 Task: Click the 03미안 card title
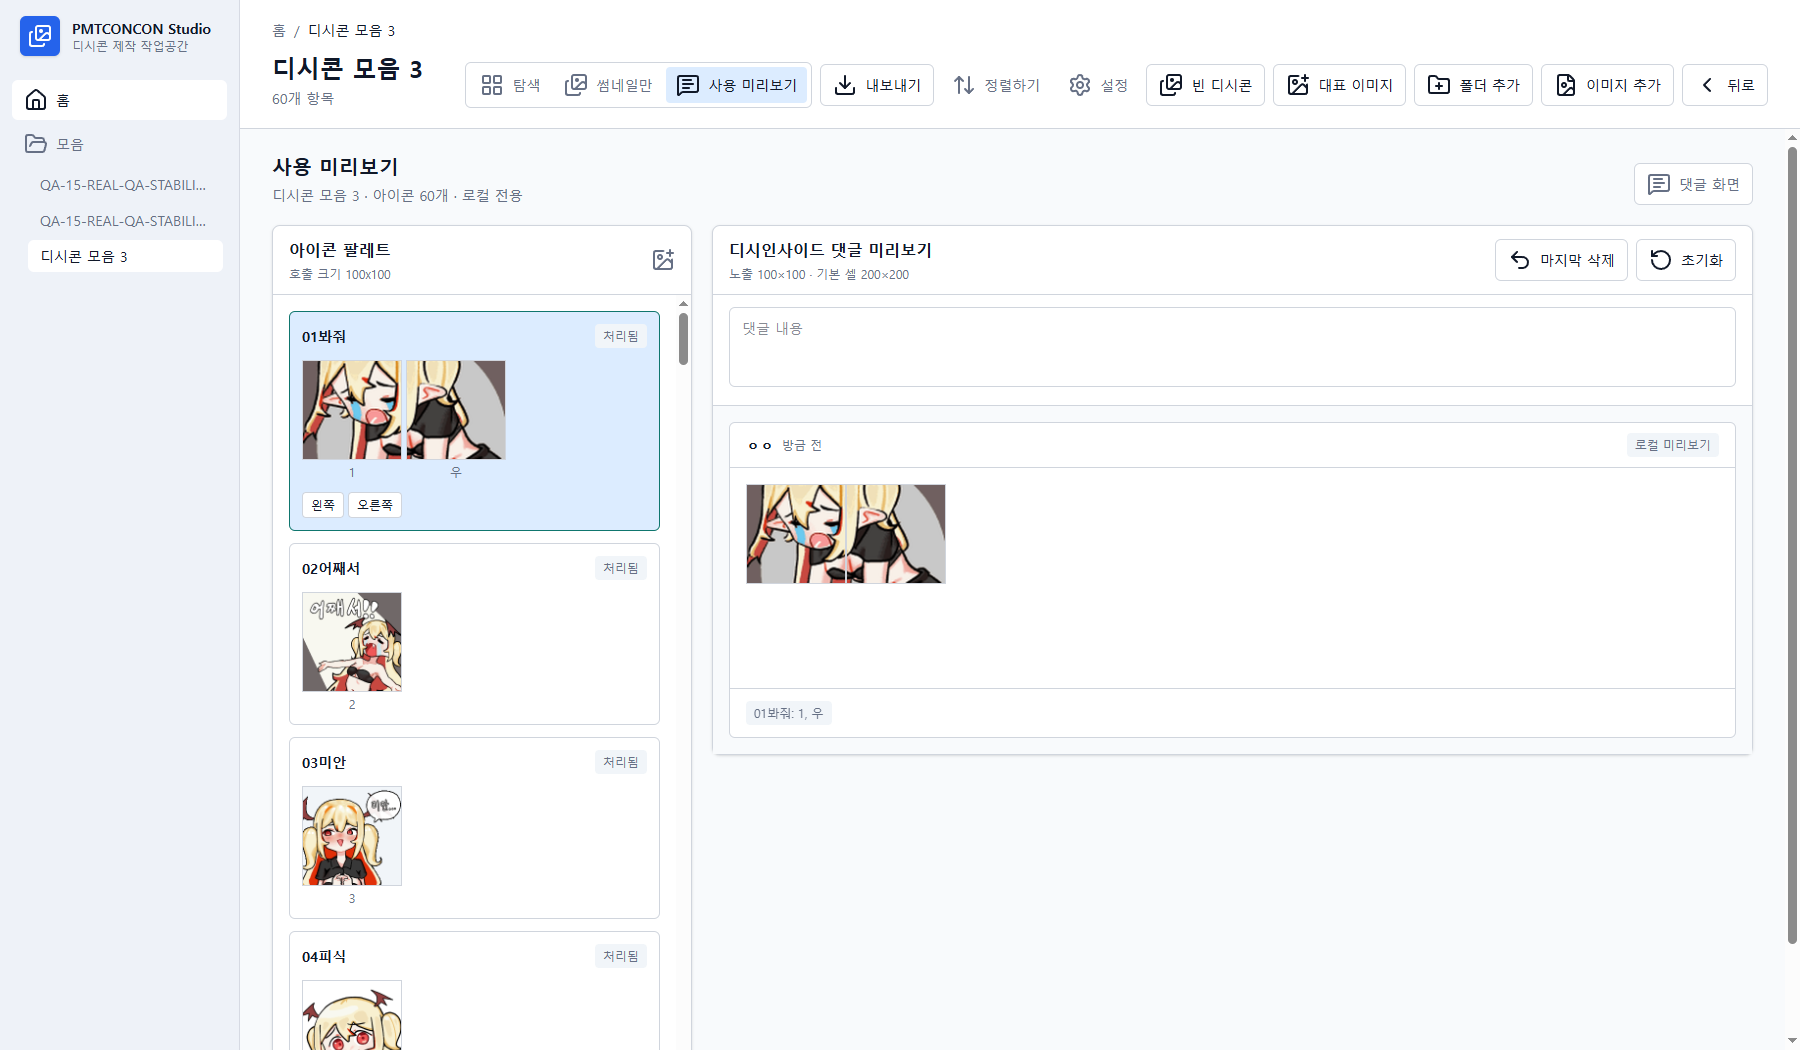point(324,763)
